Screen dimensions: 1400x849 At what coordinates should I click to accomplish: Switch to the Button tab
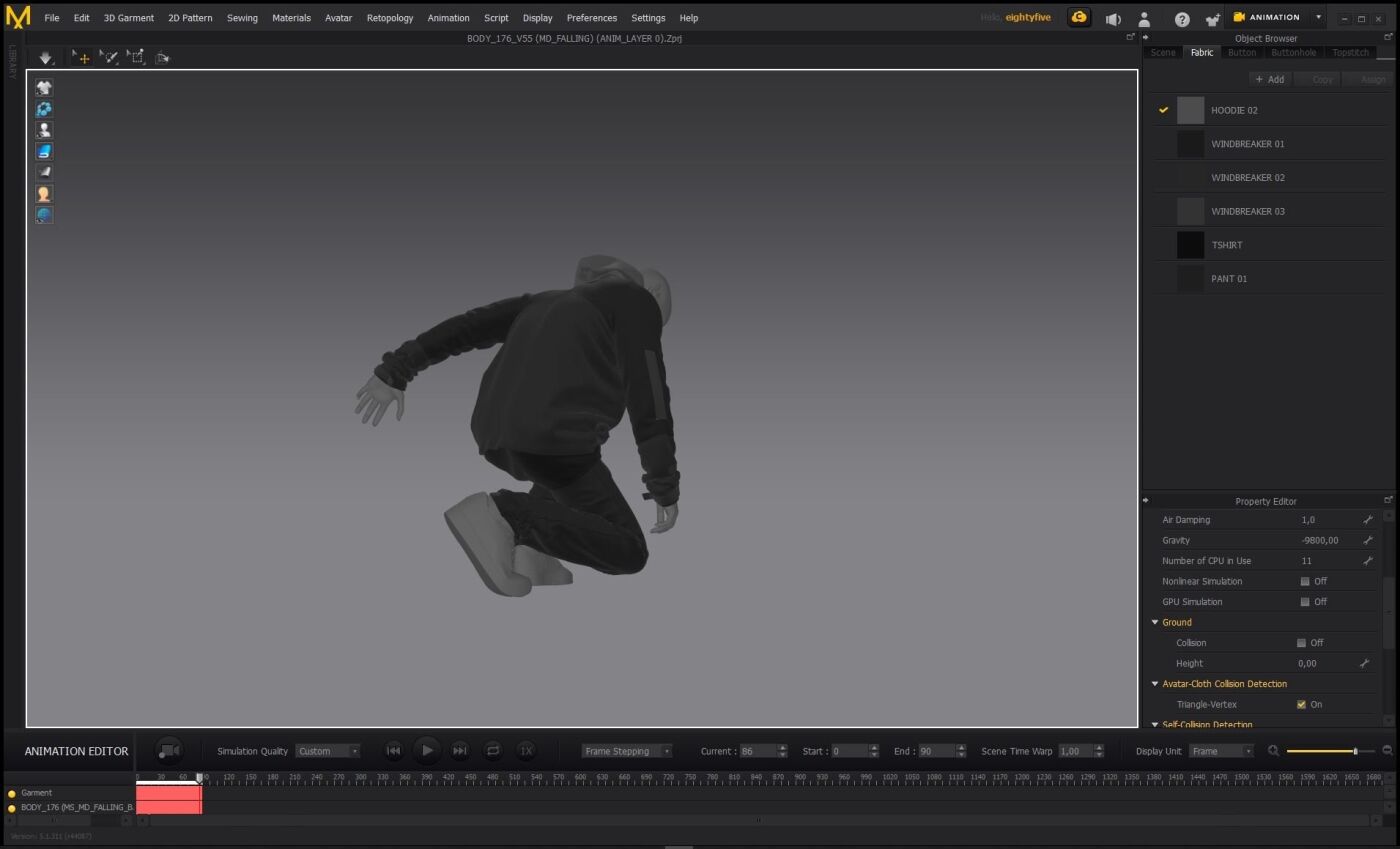pos(1242,52)
